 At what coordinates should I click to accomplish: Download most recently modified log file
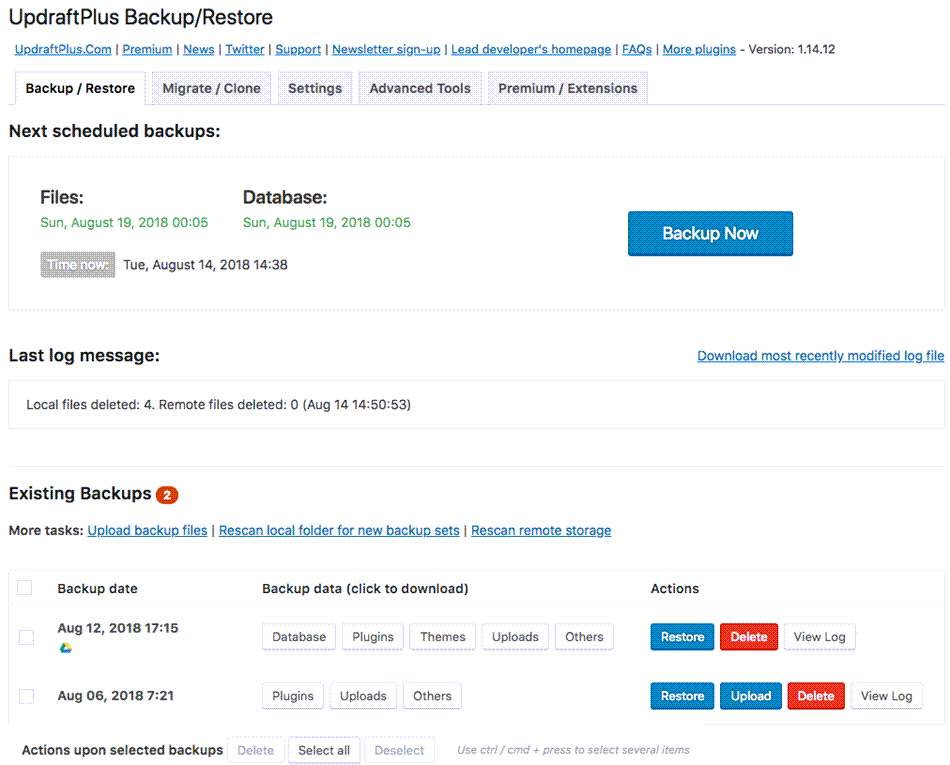820,356
